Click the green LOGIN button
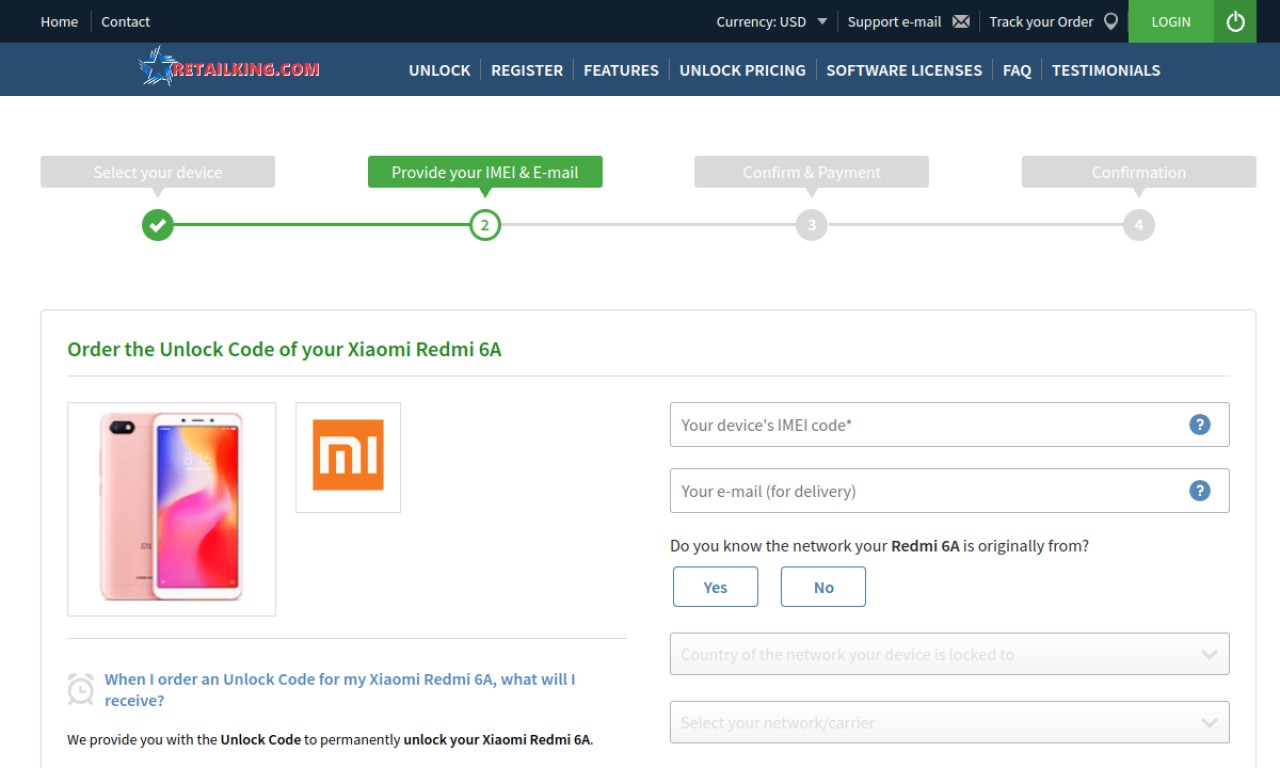 [x=1171, y=21]
